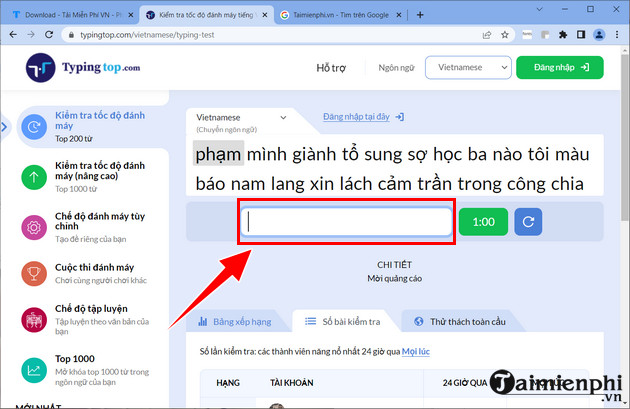Click the red practice mode icon
Image resolution: width=630 pixels, height=409 pixels.
click(x=34, y=320)
